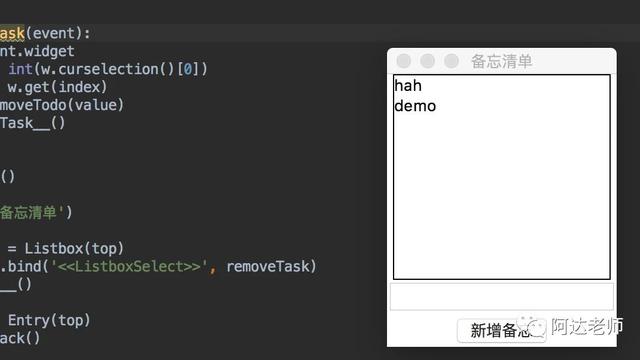The height and width of the screenshot is (360, 640).
Task: Click on moveTodo(value) in the editor
Action: point(62,105)
